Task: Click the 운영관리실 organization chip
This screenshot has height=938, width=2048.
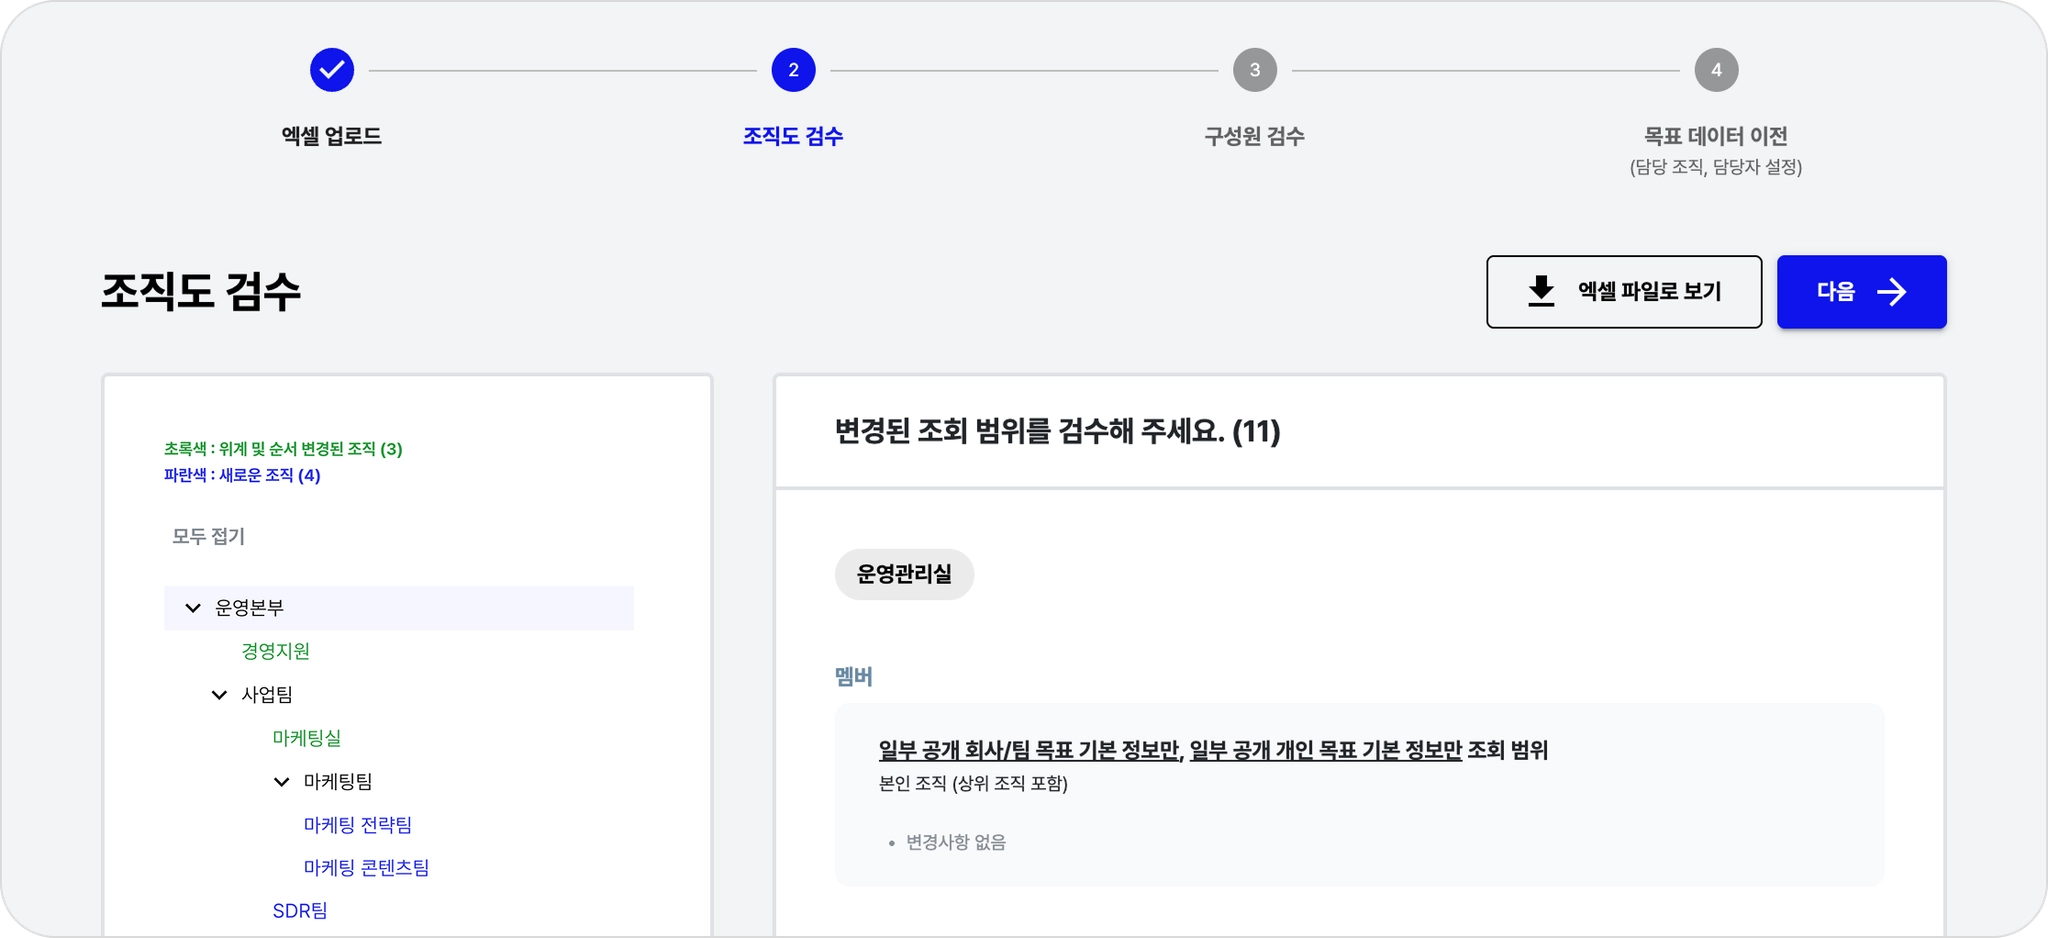Action: coord(904,574)
